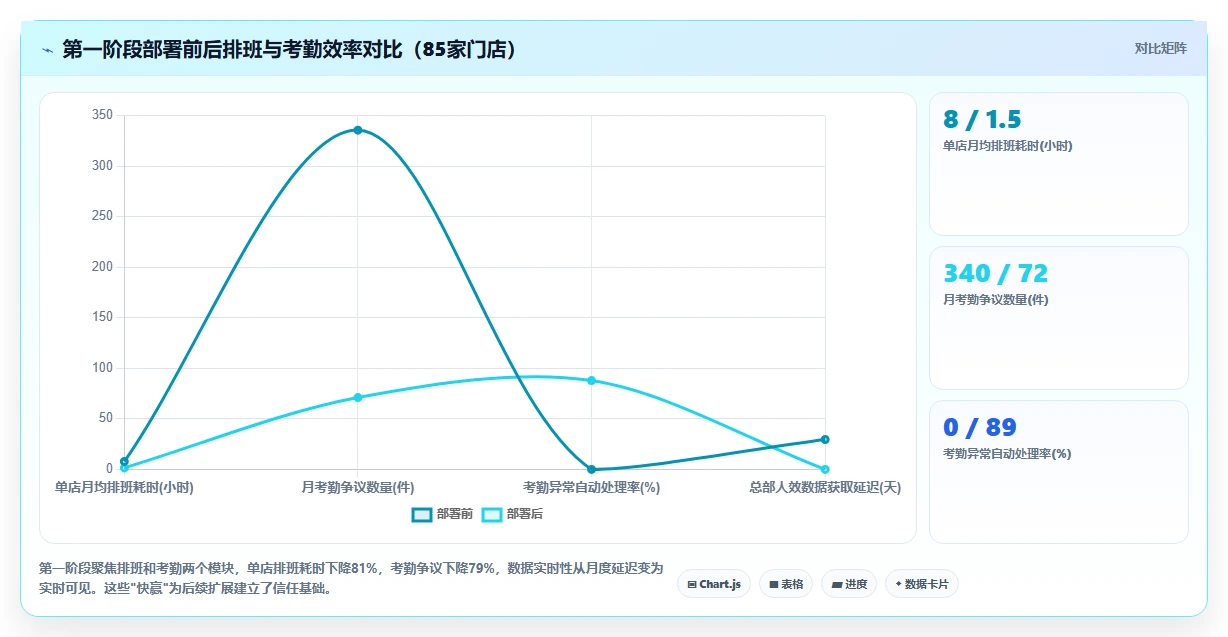This screenshot has width=1228, height=637.
Task: Click the lightning icon beside the title
Action: [47, 50]
